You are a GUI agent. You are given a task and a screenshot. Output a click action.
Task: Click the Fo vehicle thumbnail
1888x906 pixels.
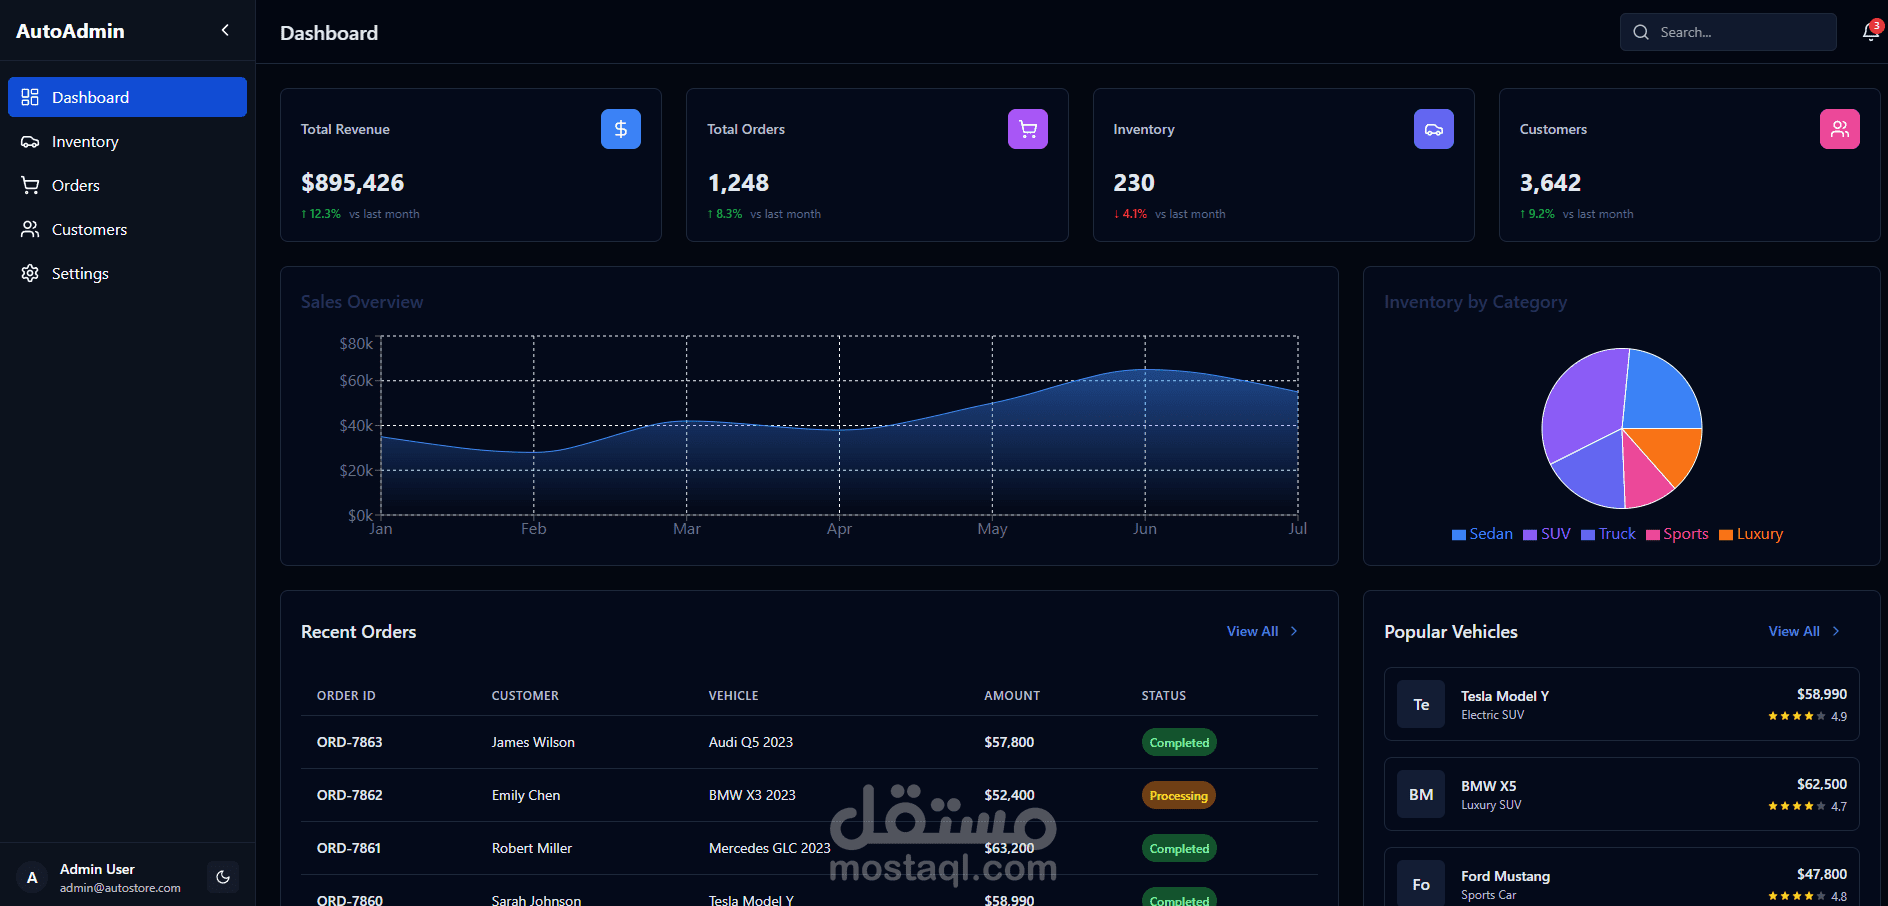click(1421, 884)
